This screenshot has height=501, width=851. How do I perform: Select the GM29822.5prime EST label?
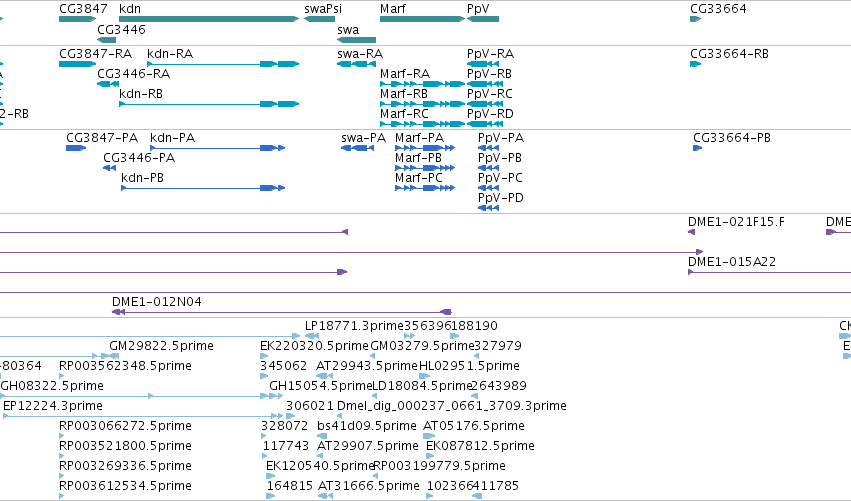[161, 346]
